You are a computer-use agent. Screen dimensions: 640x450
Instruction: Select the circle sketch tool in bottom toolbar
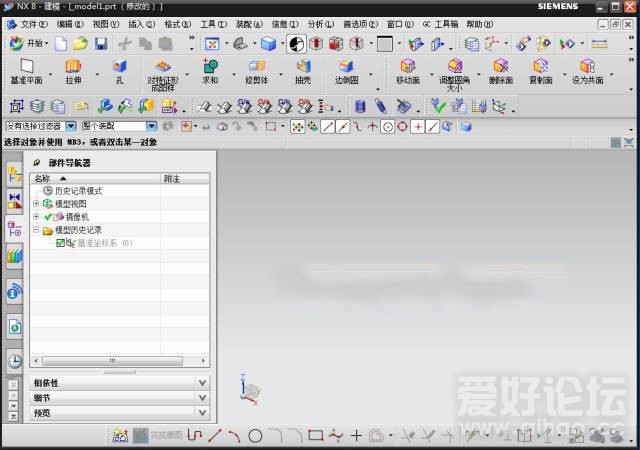[x=255, y=436]
